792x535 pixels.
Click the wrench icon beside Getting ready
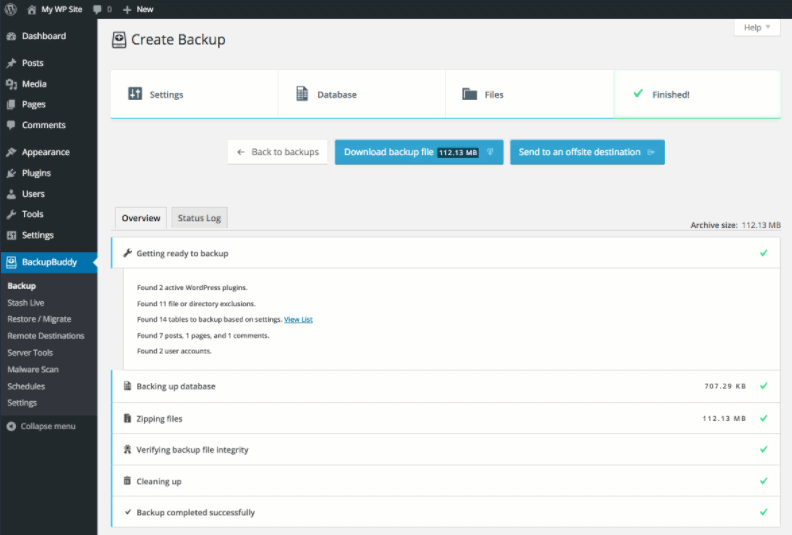click(127, 253)
